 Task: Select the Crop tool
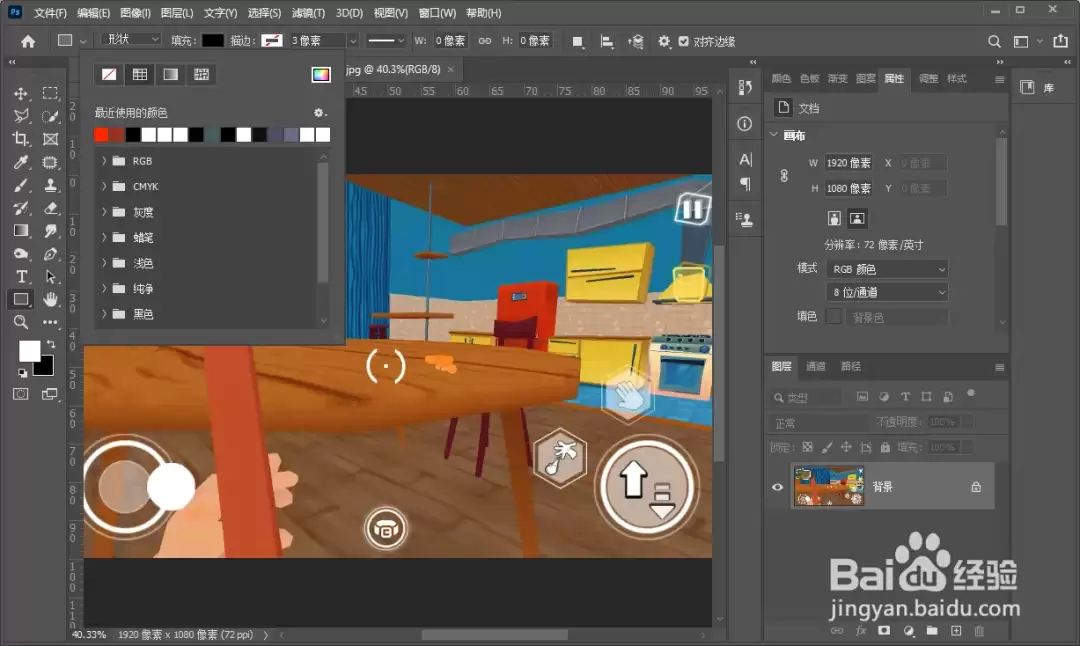coord(21,139)
